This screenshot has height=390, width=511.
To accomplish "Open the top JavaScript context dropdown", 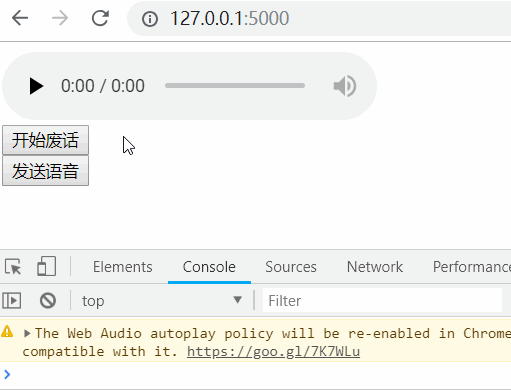I will (162, 300).
